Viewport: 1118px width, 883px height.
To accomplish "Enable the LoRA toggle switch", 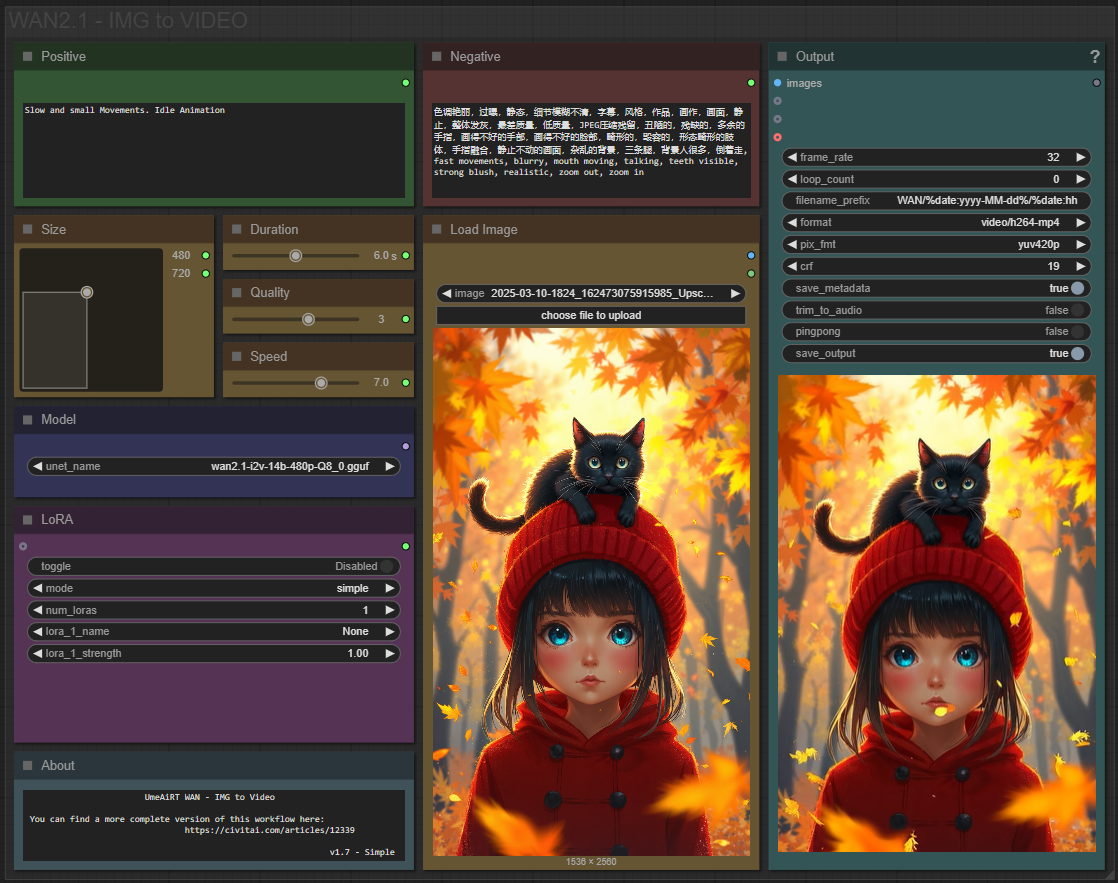I will pos(386,566).
